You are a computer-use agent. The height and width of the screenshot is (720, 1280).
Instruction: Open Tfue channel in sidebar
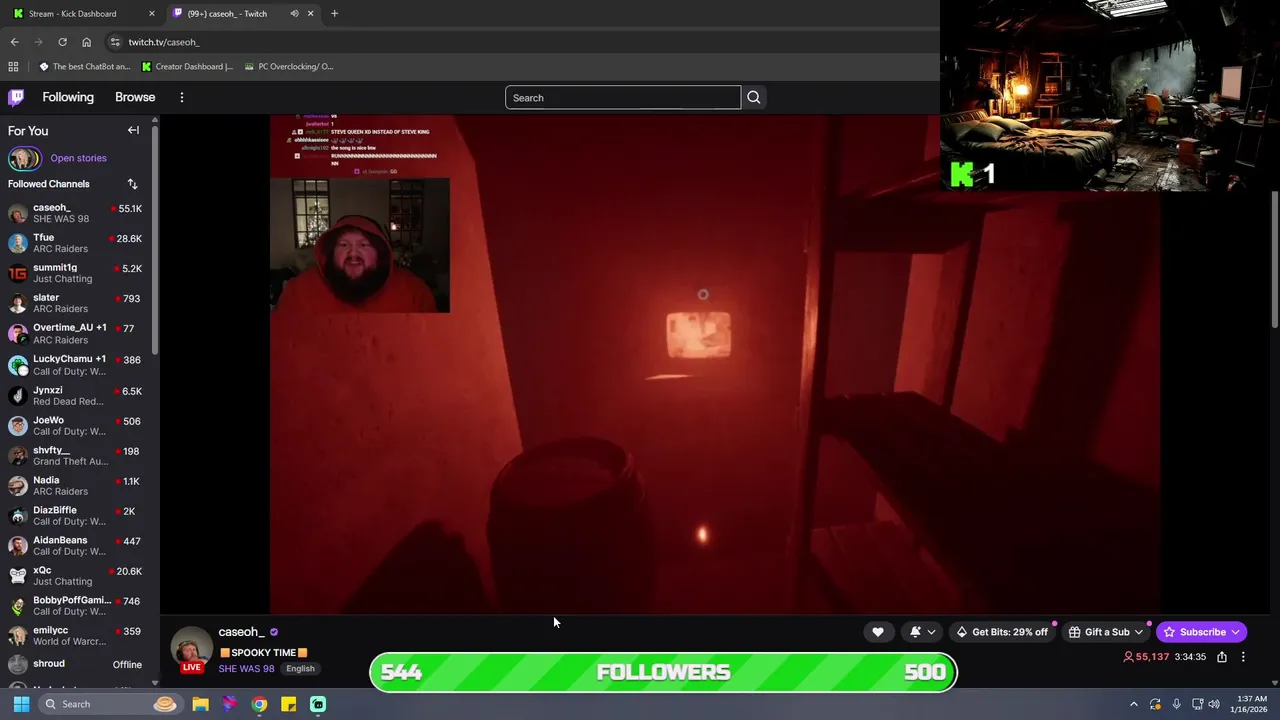(76, 243)
